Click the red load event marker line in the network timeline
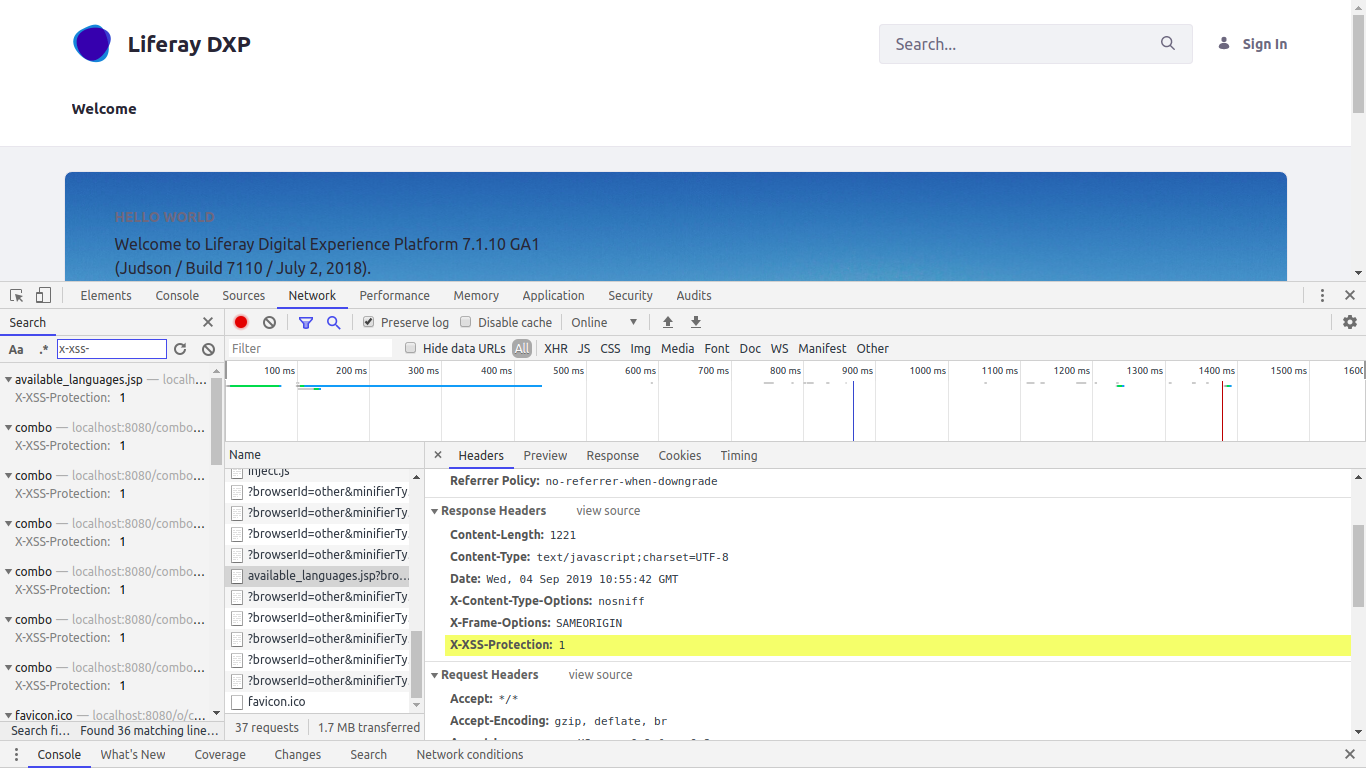Viewport: 1366px width, 768px height. [1222, 410]
